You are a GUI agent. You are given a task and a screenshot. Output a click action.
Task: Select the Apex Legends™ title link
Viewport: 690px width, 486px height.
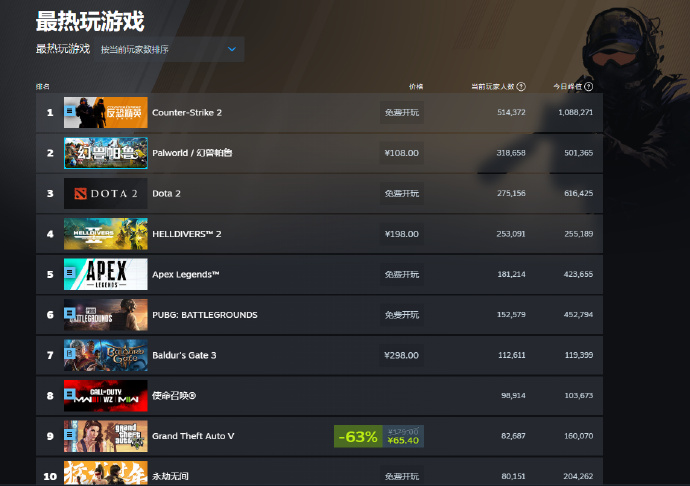click(186, 275)
